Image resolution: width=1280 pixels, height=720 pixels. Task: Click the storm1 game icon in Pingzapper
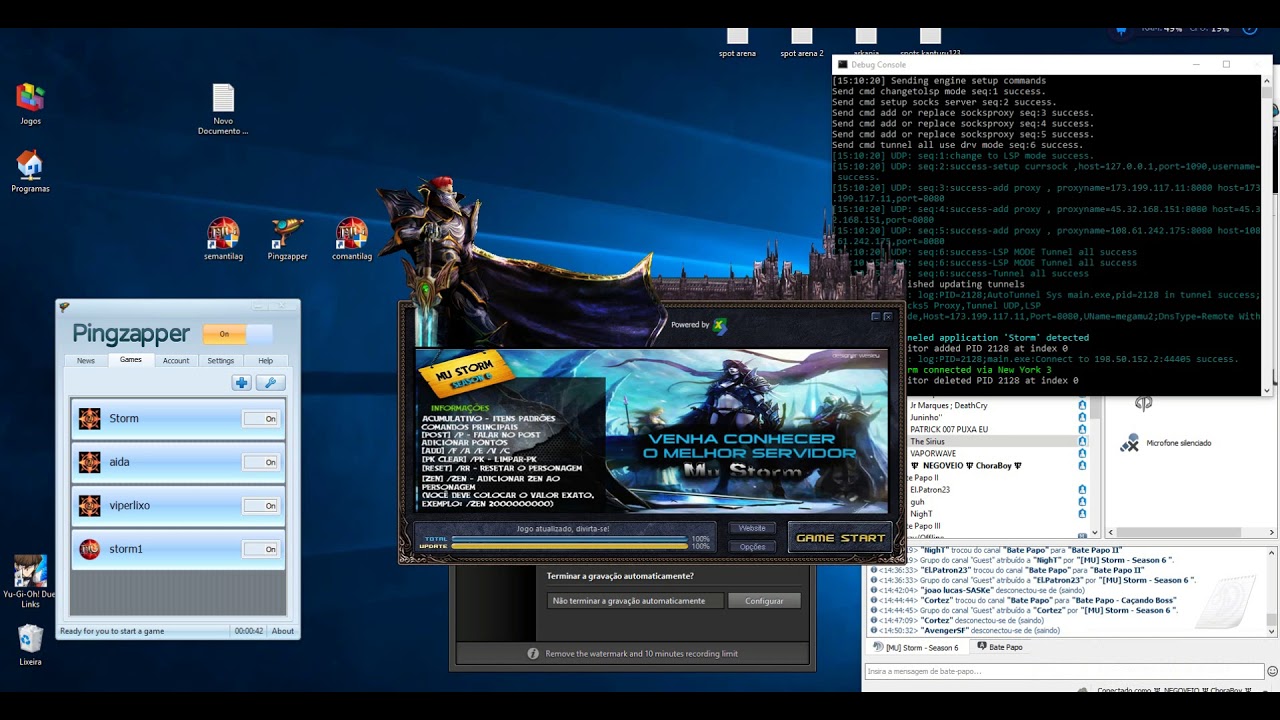click(90, 549)
